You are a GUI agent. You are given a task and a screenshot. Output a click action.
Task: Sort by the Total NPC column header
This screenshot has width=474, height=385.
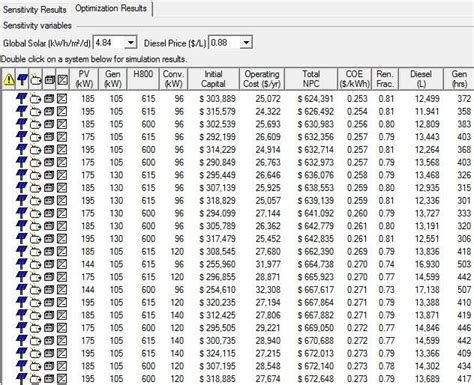pos(311,79)
